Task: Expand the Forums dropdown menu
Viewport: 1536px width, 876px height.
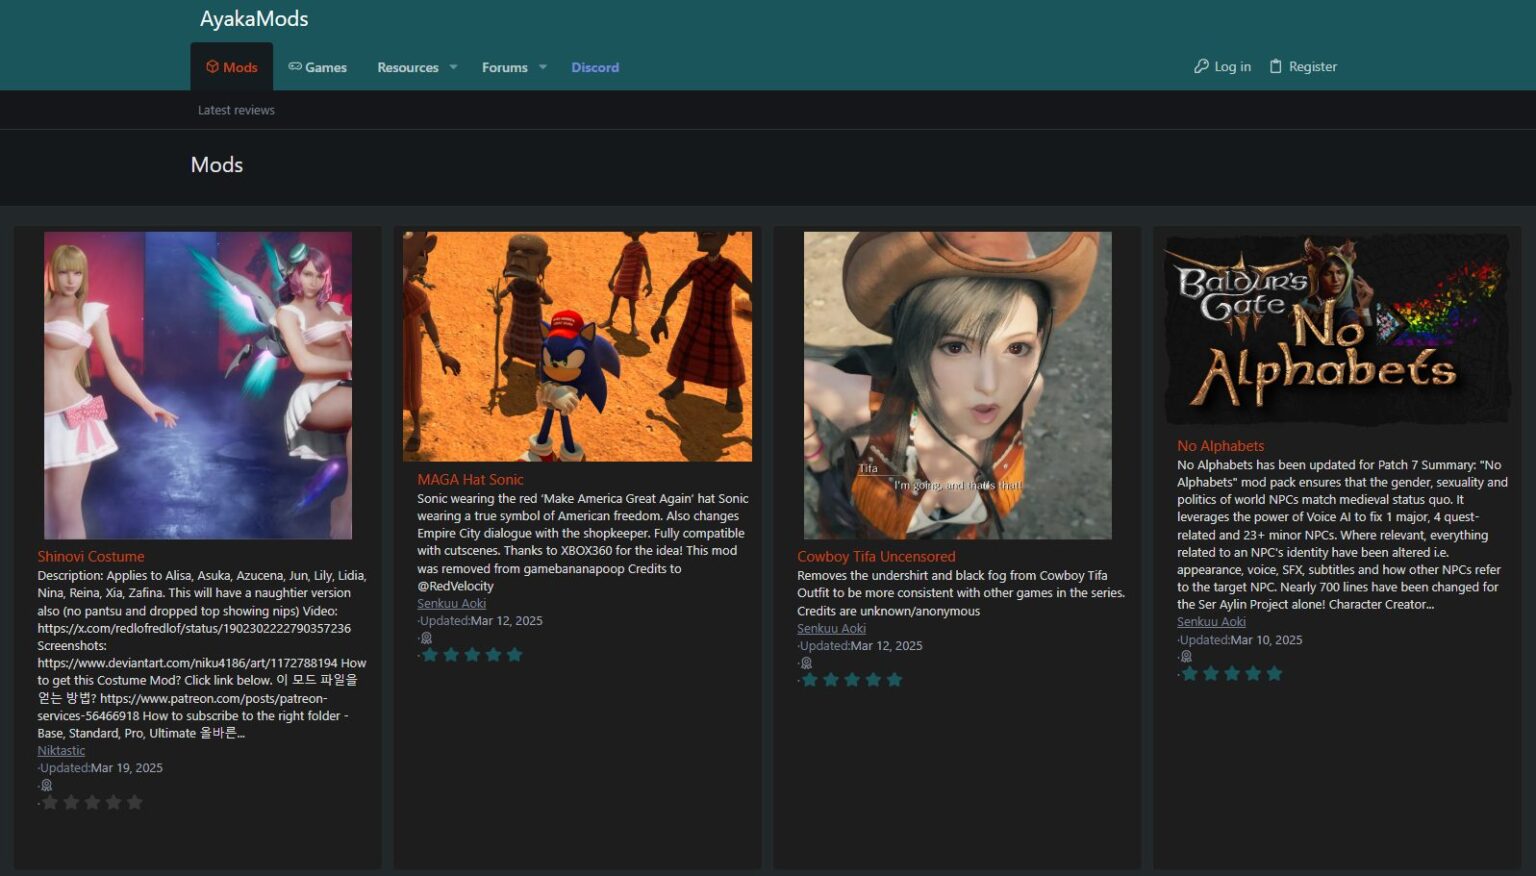Action: [505, 66]
